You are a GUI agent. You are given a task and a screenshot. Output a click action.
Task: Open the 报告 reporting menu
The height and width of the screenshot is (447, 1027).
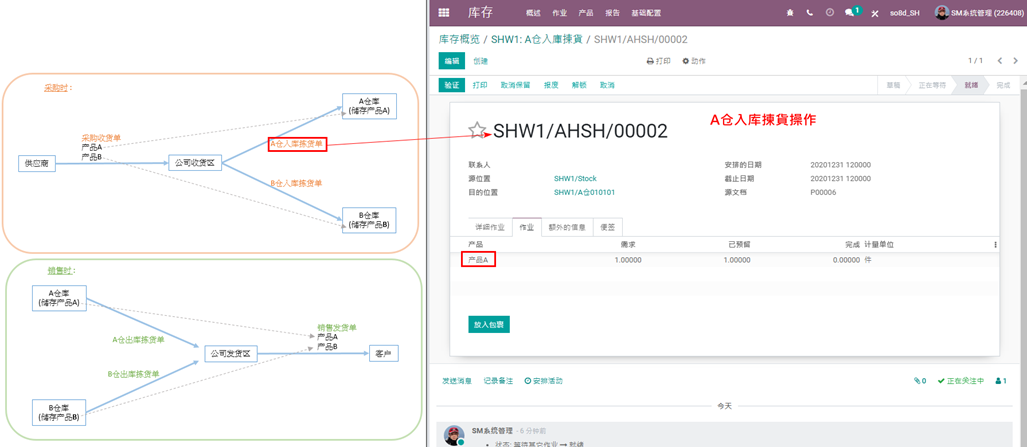[612, 13]
